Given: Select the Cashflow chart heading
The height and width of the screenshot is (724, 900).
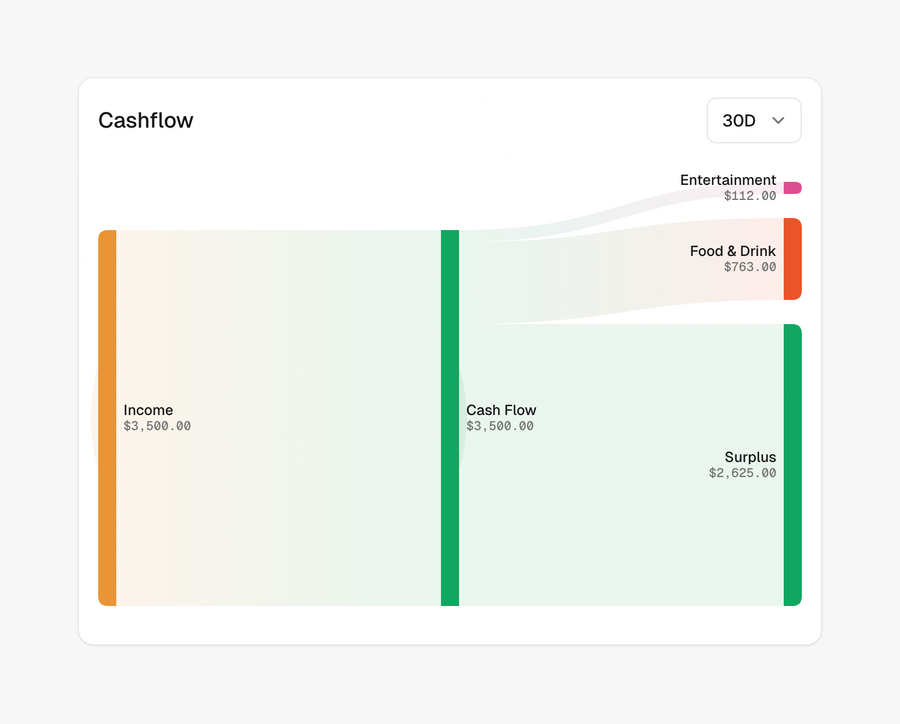Looking at the screenshot, I should [x=146, y=120].
